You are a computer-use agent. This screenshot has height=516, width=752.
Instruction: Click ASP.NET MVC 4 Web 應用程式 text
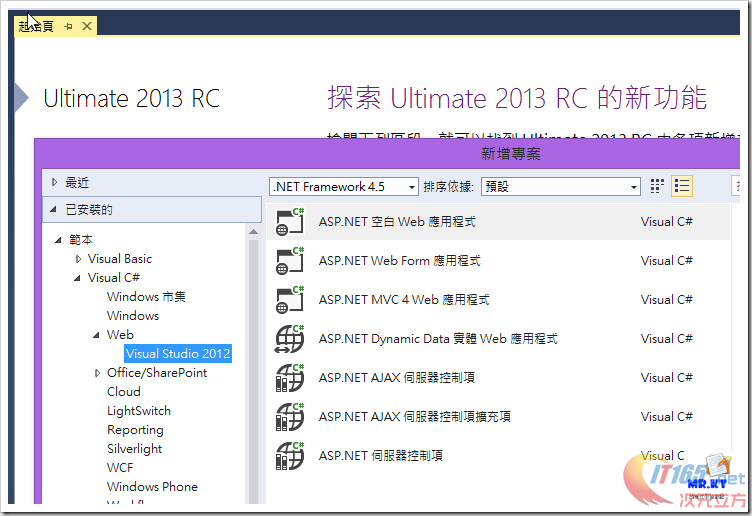click(x=404, y=299)
